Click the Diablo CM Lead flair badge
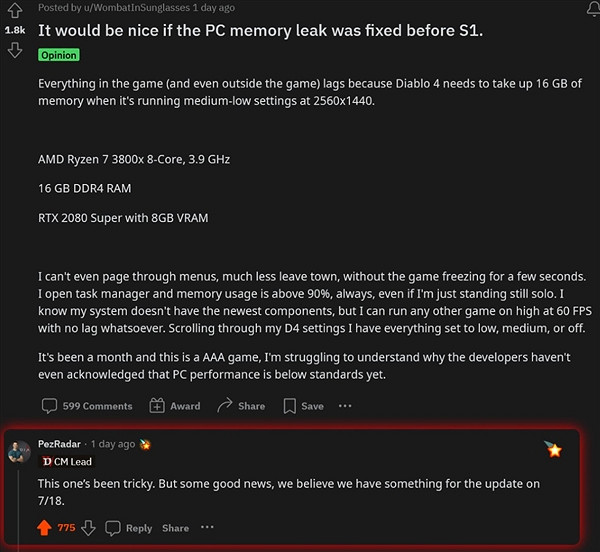 [66, 462]
